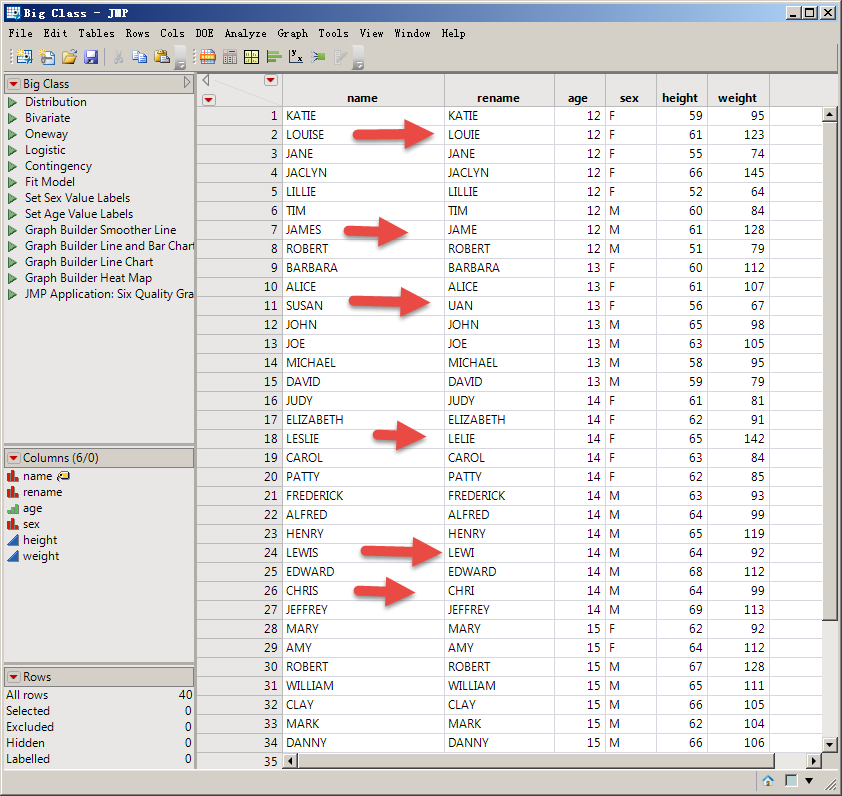Open the Tables menu
This screenshot has height=796, width=842.
[x=96, y=33]
